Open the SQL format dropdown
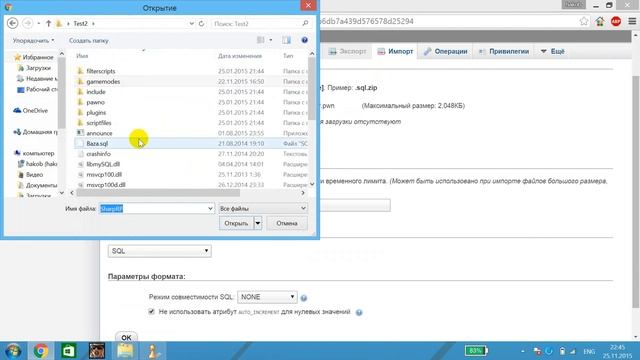640x360 pixels. click(160, 251)
